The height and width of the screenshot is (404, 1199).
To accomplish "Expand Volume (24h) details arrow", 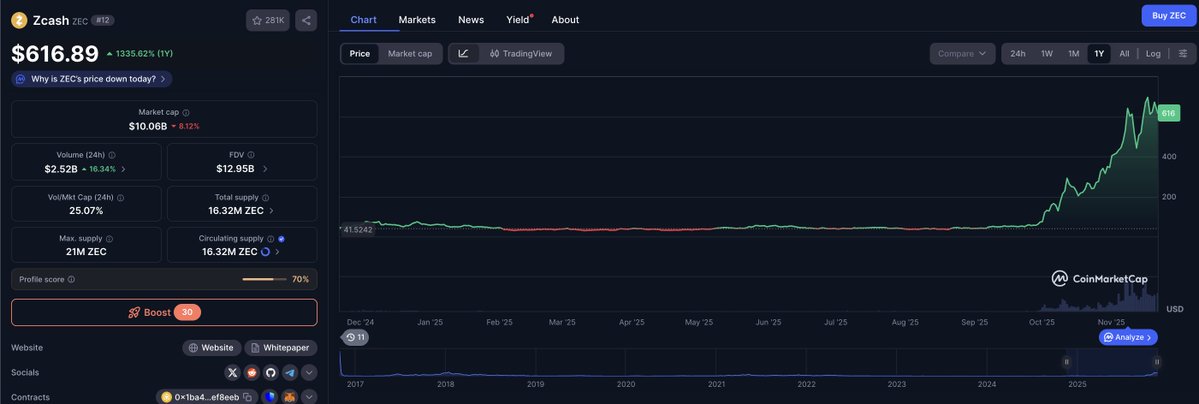I will point(123,168).
